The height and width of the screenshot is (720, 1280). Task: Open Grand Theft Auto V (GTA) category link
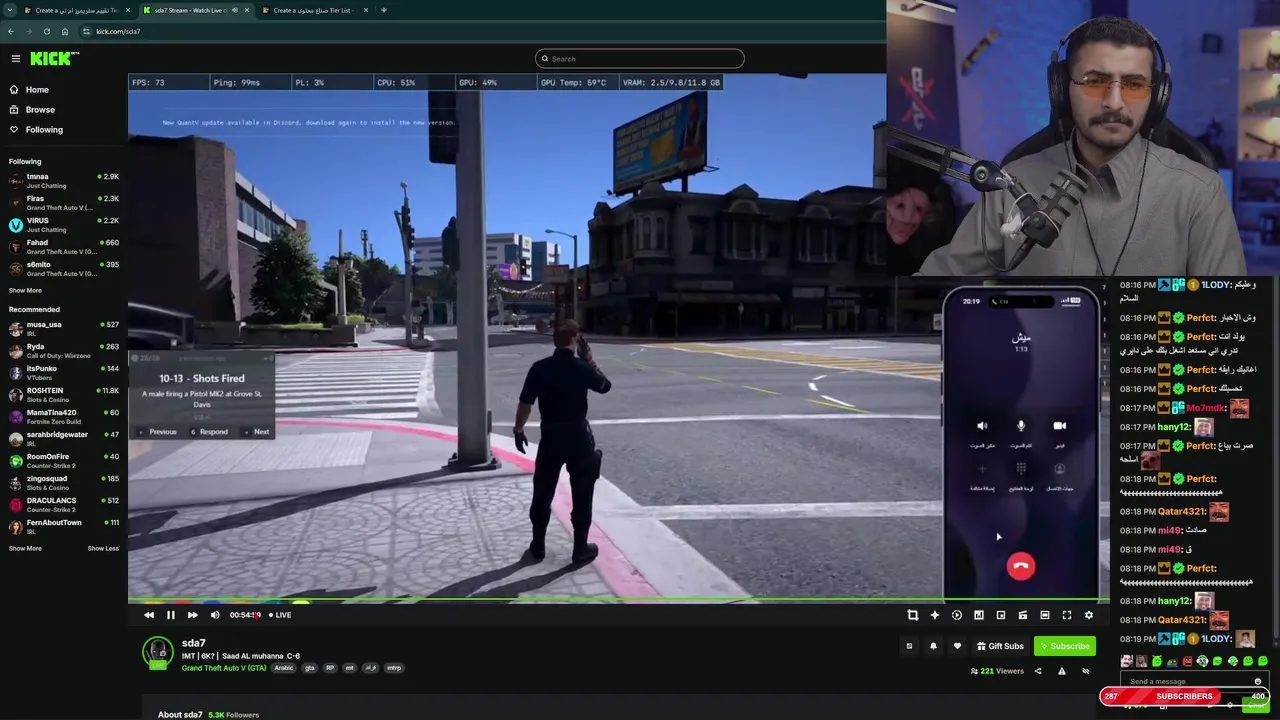click(x=224, y=668)
